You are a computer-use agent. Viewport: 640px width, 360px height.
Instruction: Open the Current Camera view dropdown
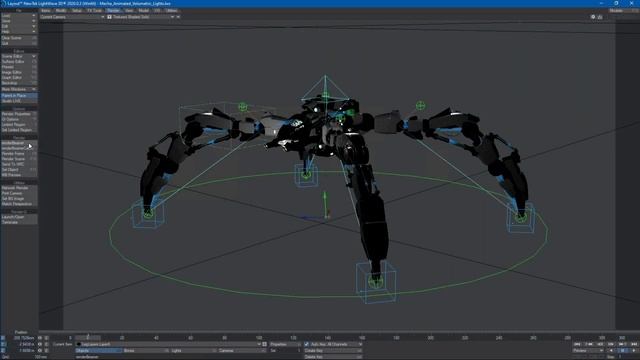72,17
